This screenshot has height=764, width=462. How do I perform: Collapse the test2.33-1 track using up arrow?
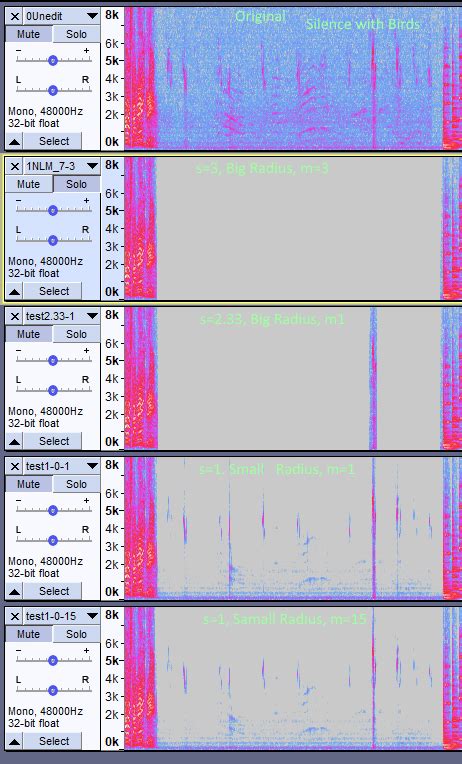click(15, 441)
